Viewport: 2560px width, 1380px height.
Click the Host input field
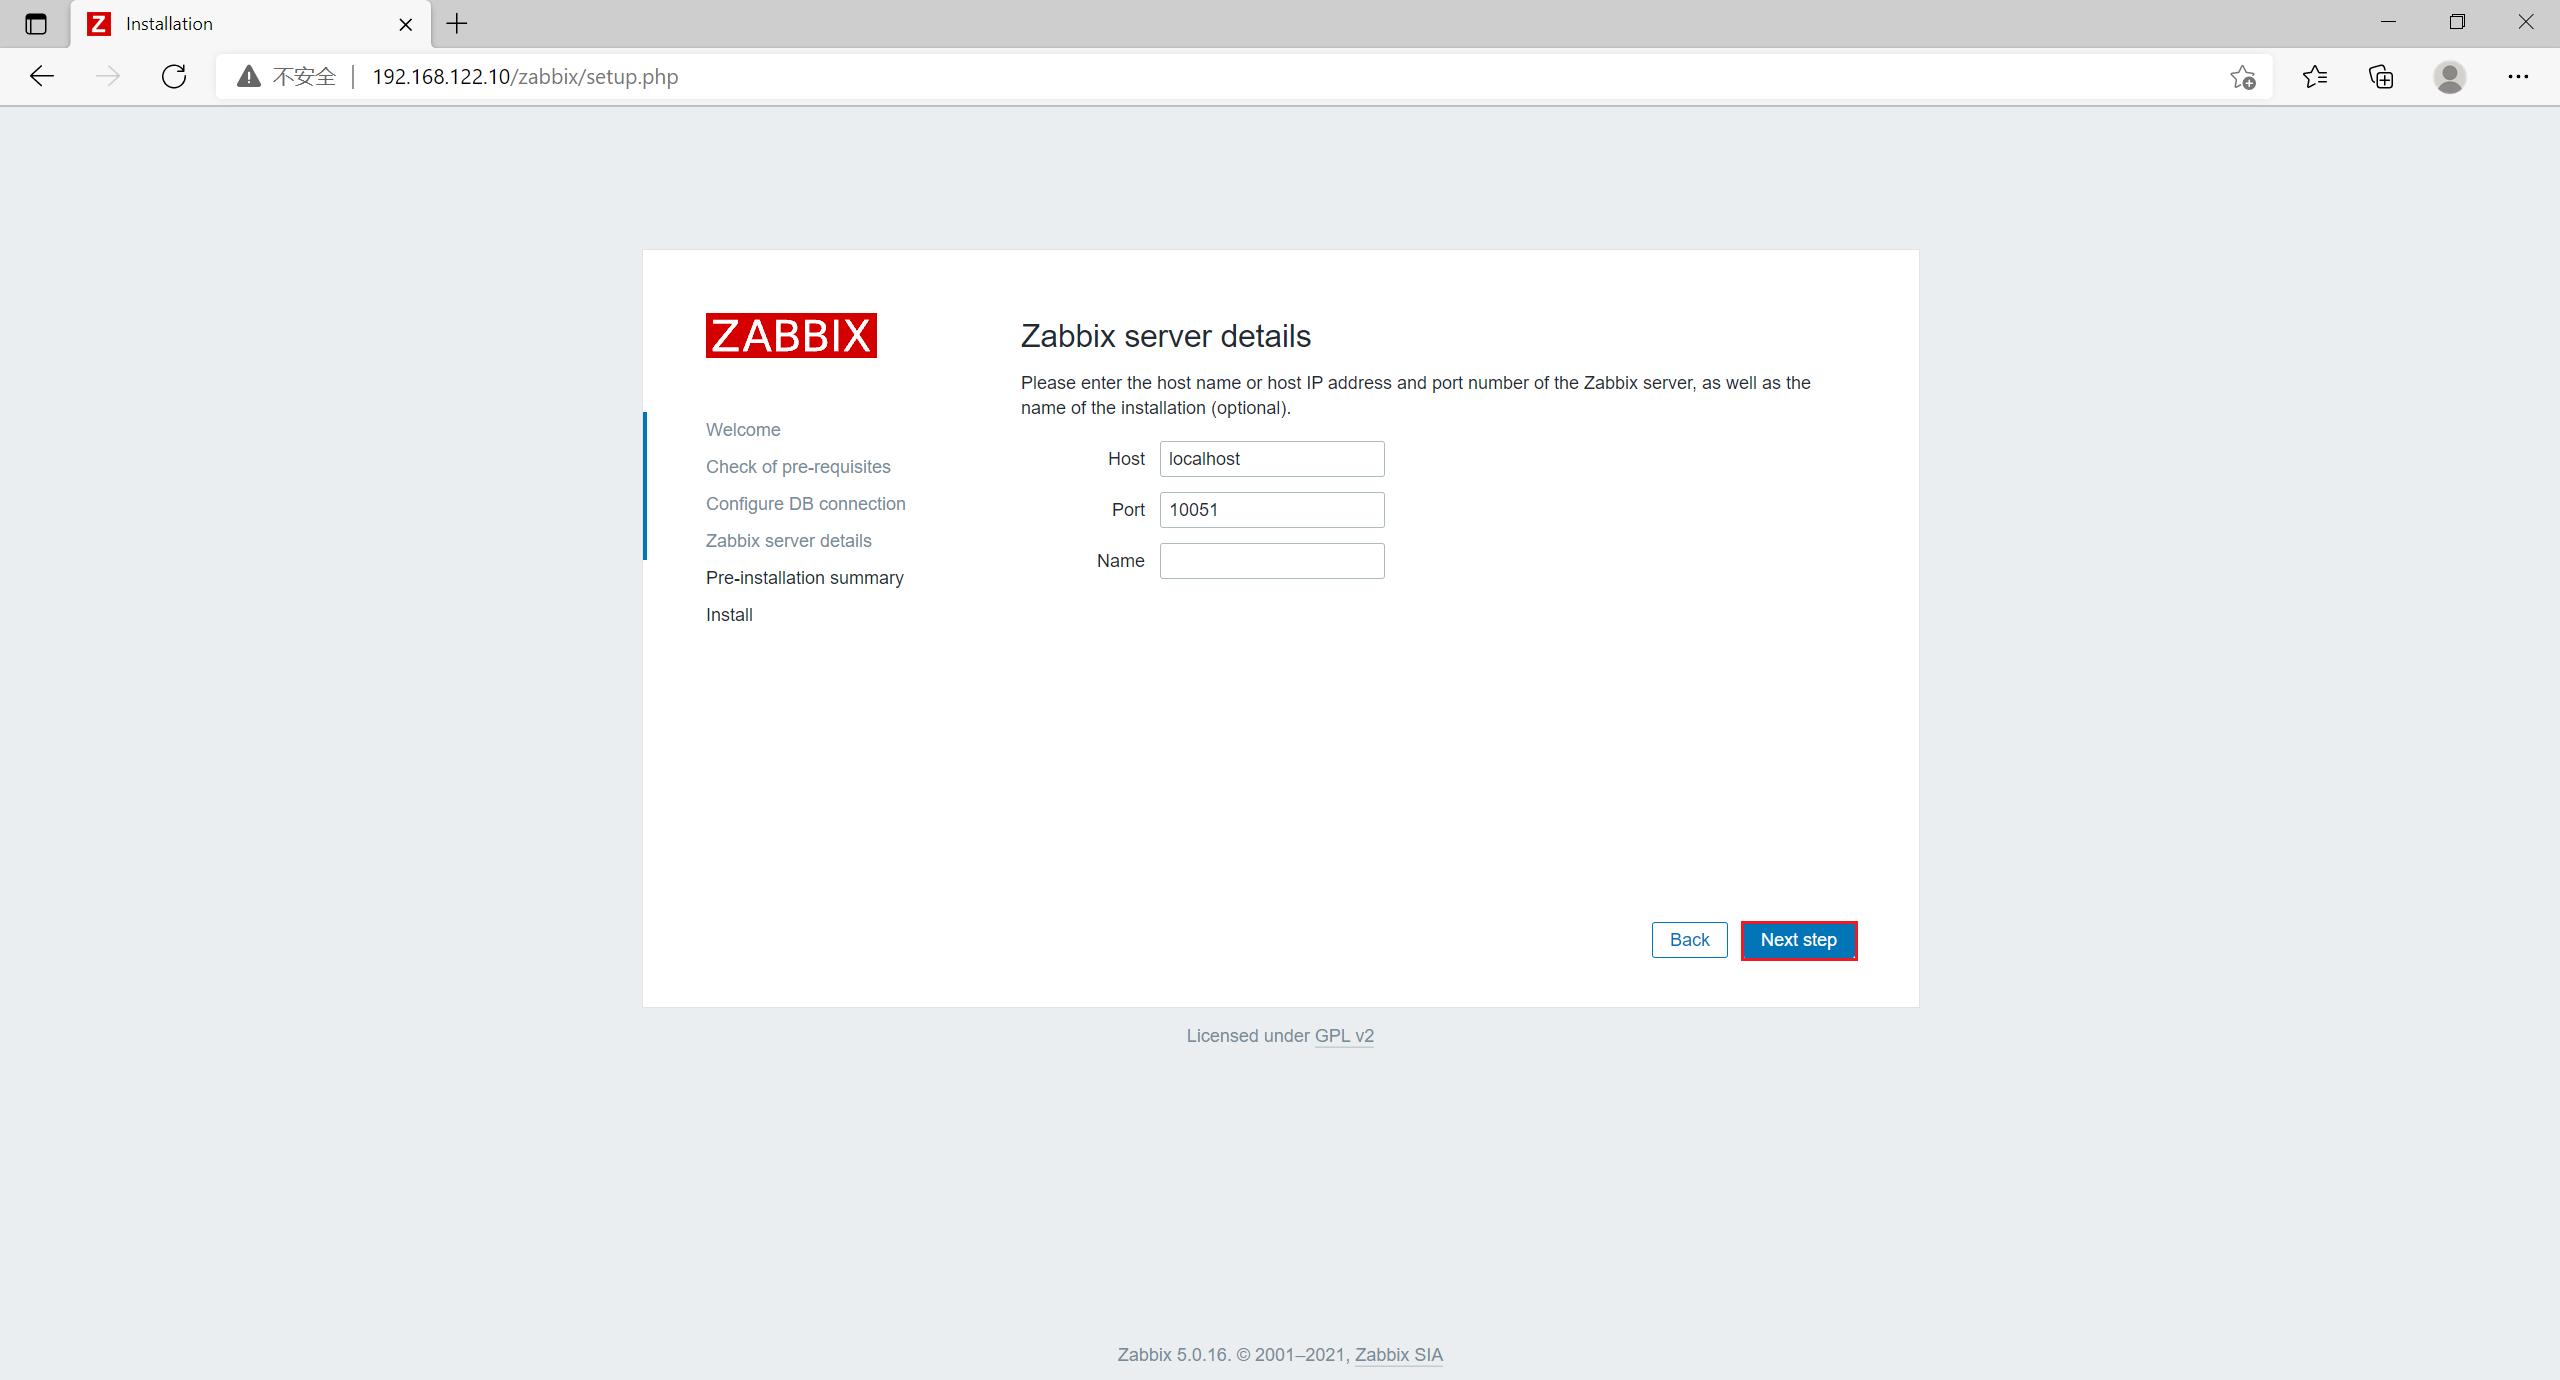click(1272, 459)
